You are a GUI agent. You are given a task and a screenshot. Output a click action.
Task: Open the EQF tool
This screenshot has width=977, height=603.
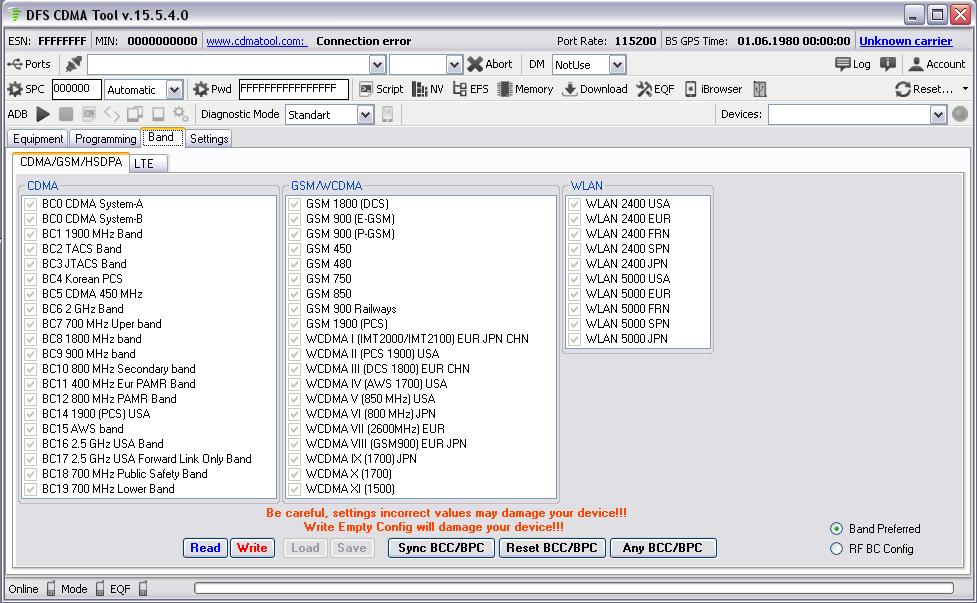tap(655, 89)
